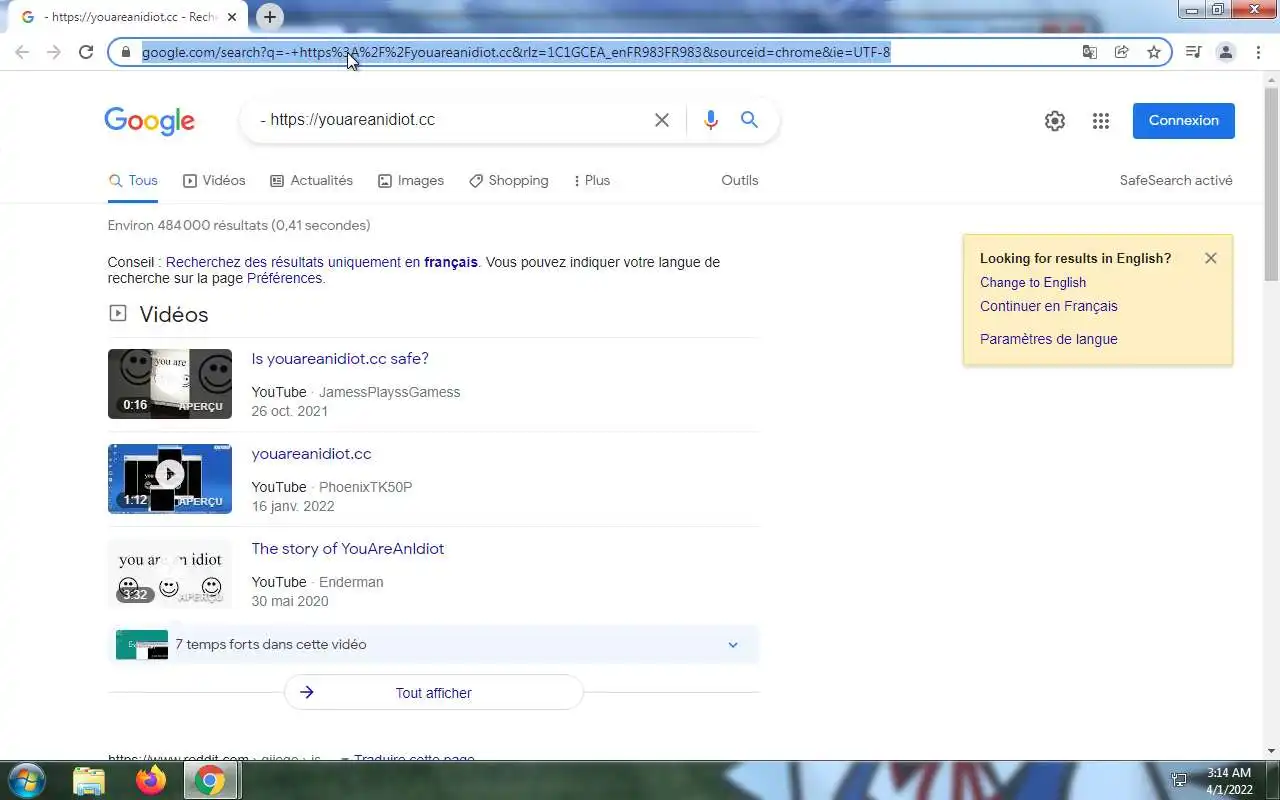
Task: Open 'youareanidiot.cc' PhoenixTK50P video link
Action: point(311,454)
